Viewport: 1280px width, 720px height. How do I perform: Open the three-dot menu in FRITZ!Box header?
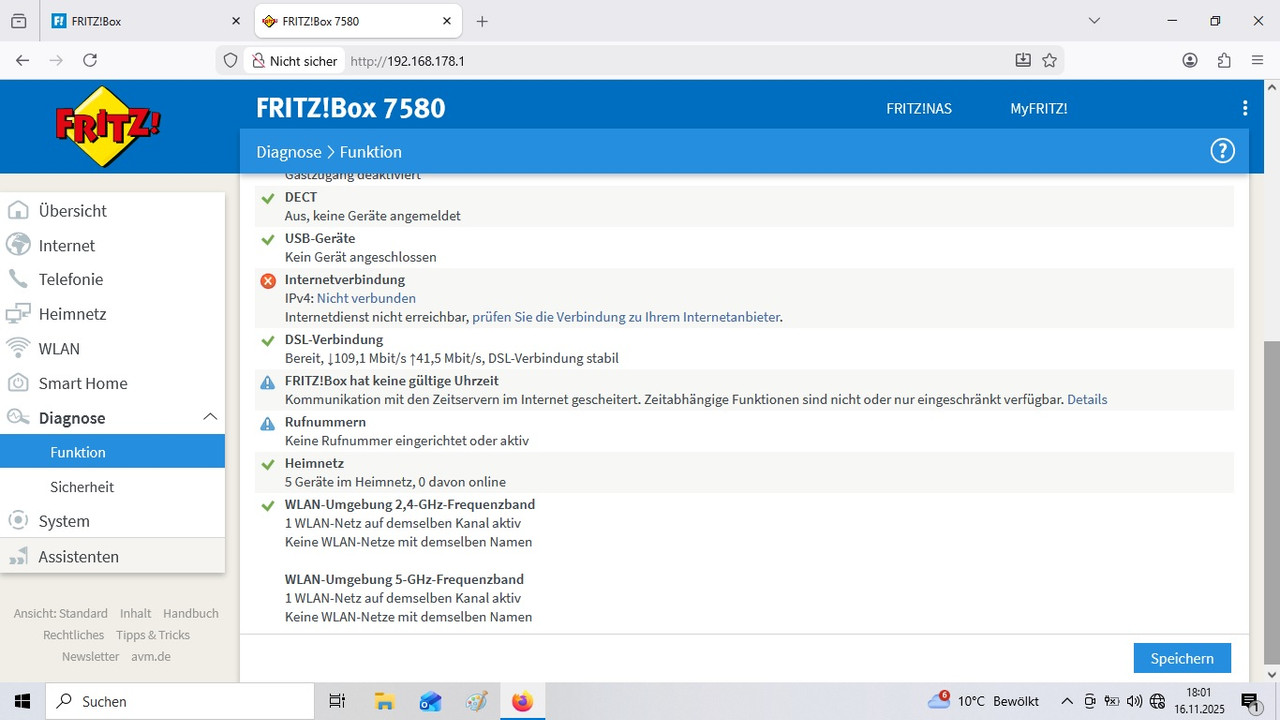1245,108
